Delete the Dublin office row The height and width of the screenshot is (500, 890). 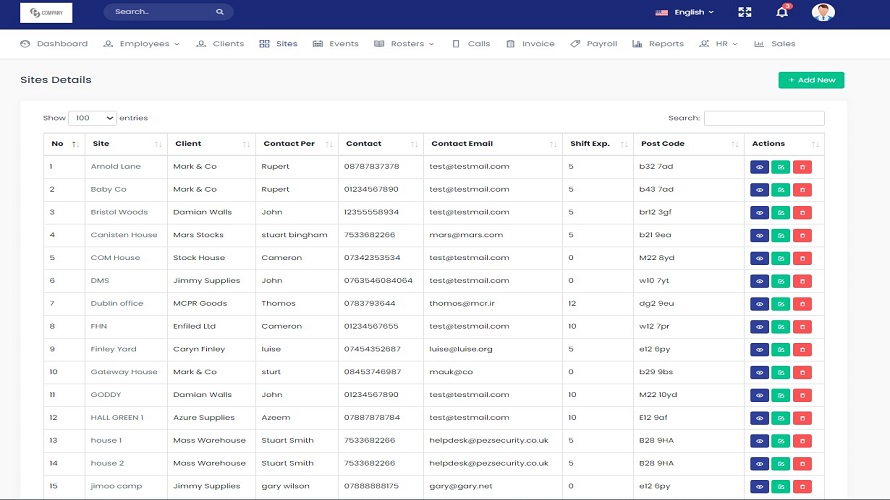pos(802,304)
